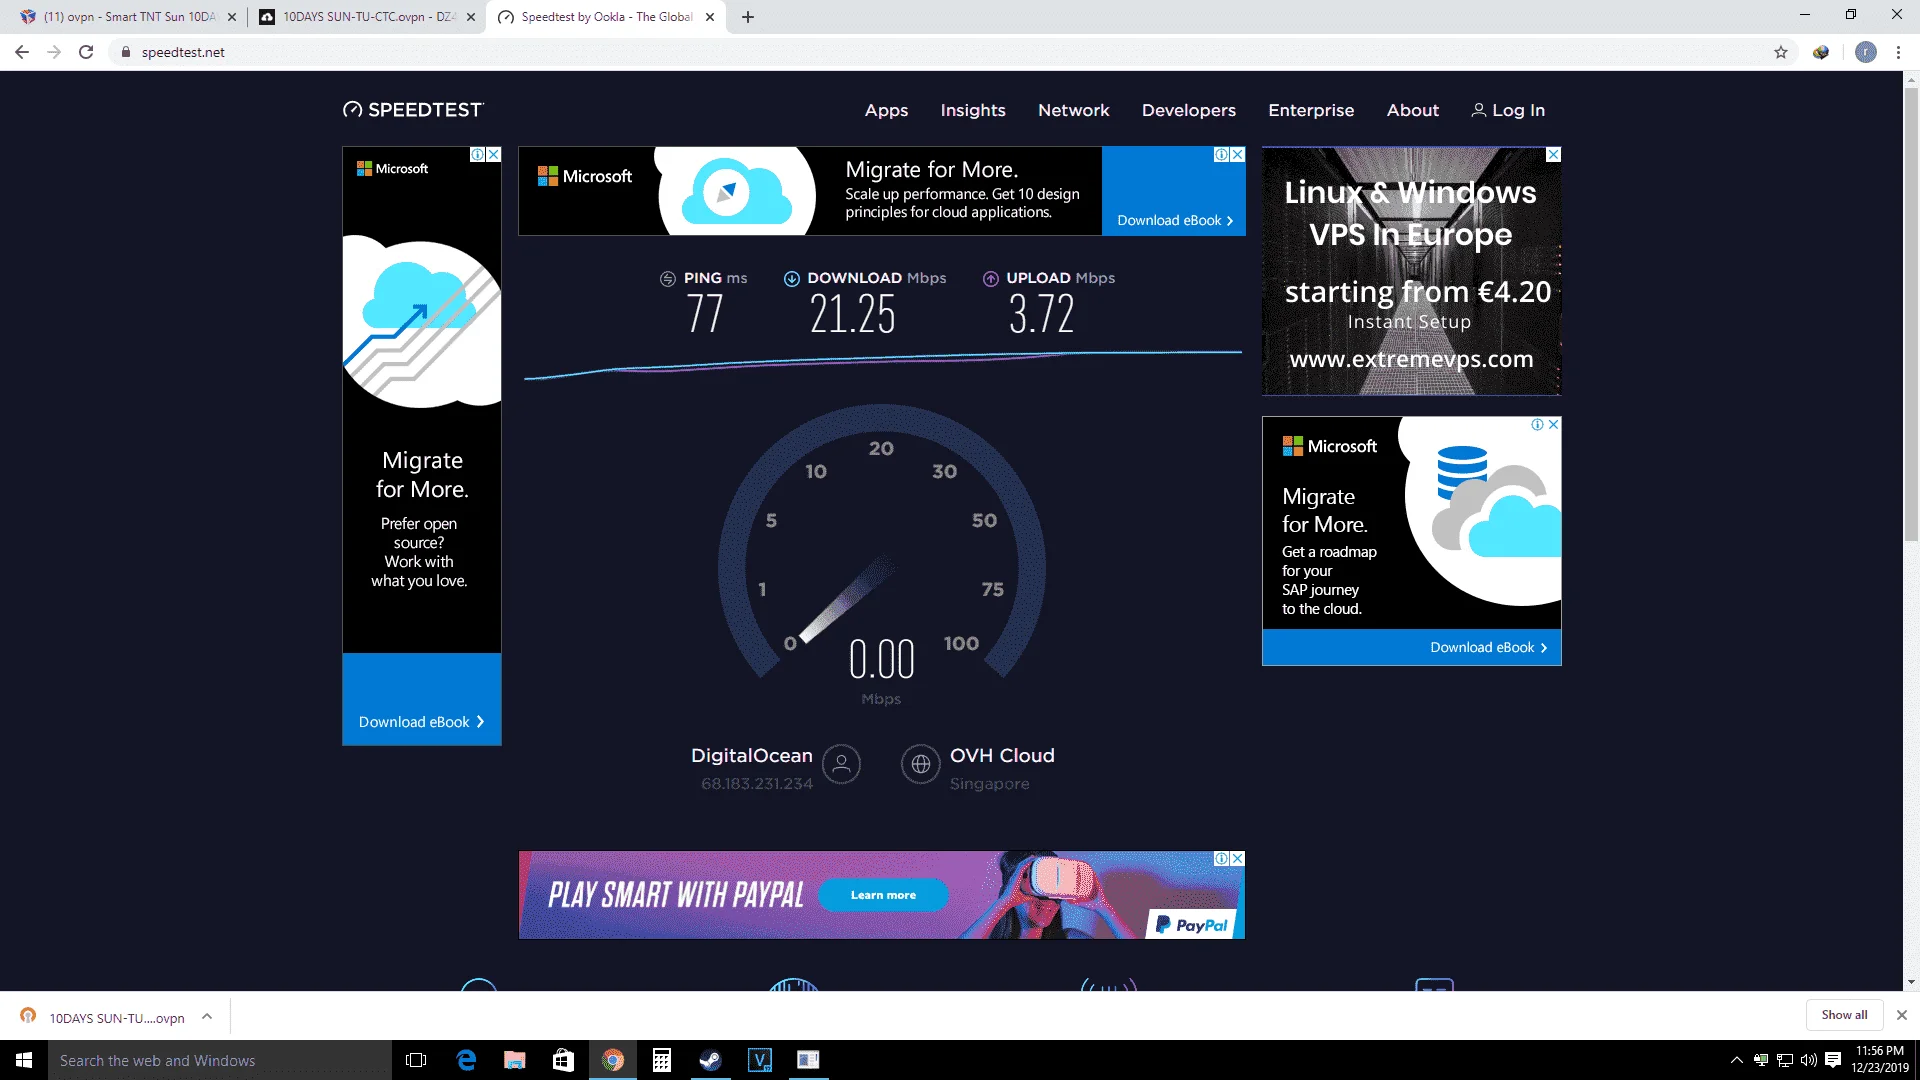
Task: Close the downloads bar
Action: (1902, 1015)
